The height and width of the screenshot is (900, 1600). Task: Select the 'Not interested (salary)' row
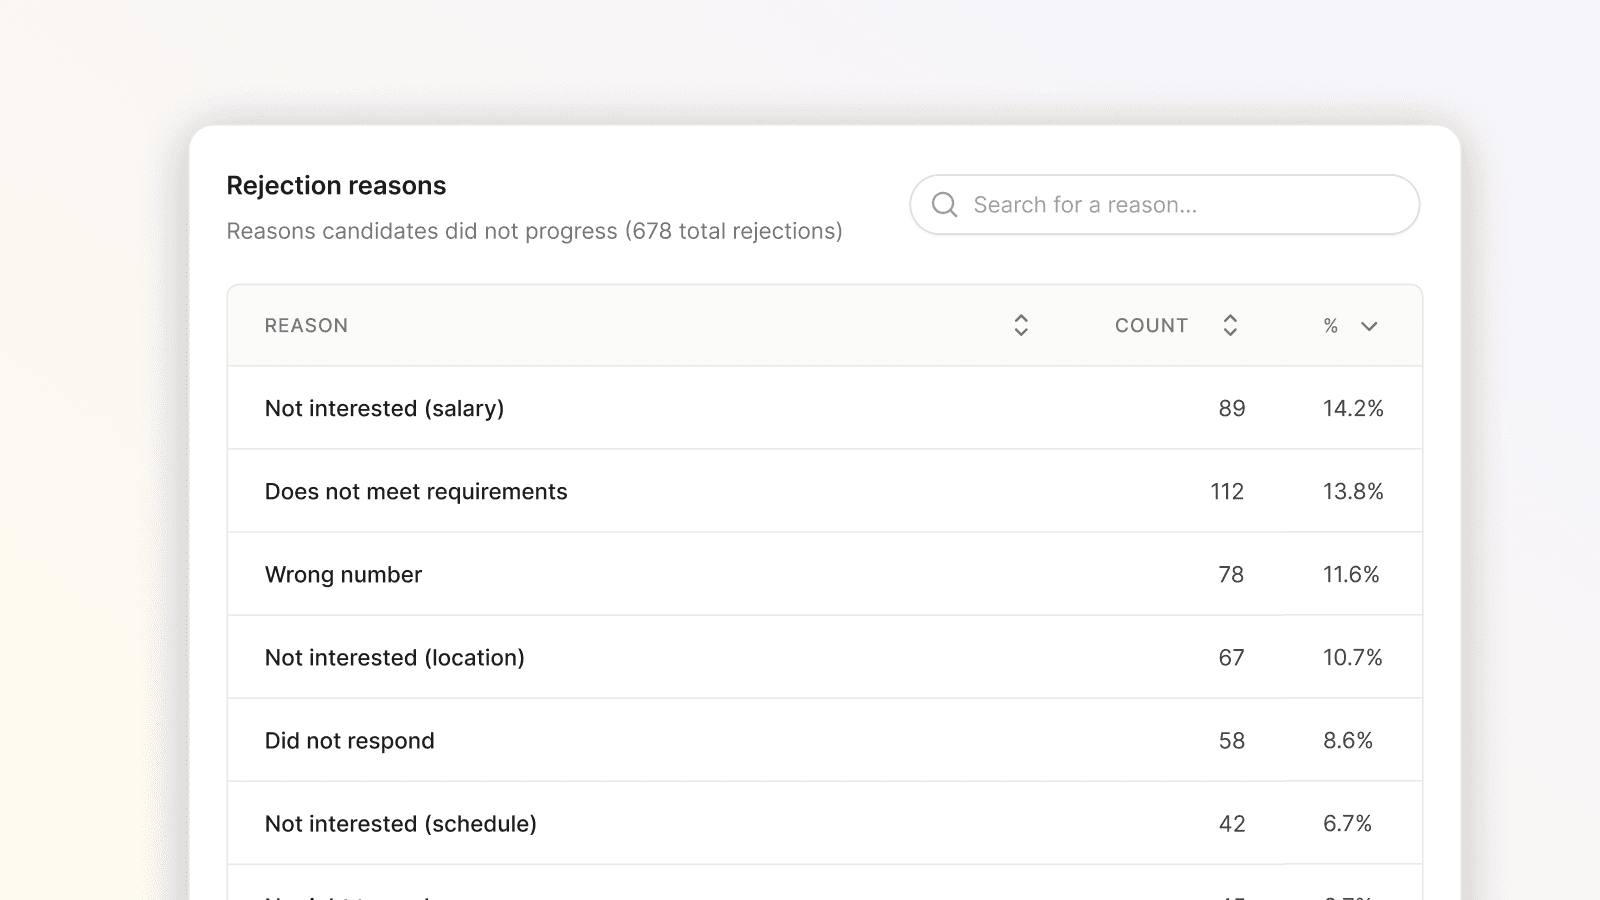(x=825, y=408)
